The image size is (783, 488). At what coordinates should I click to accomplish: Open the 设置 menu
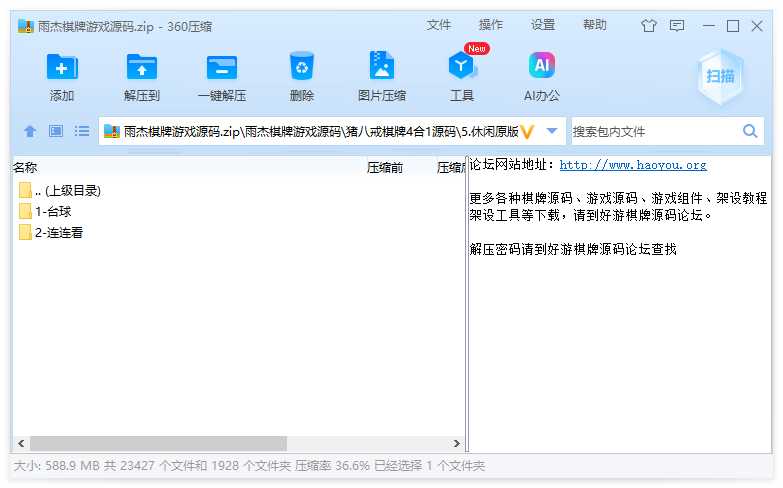543,25
